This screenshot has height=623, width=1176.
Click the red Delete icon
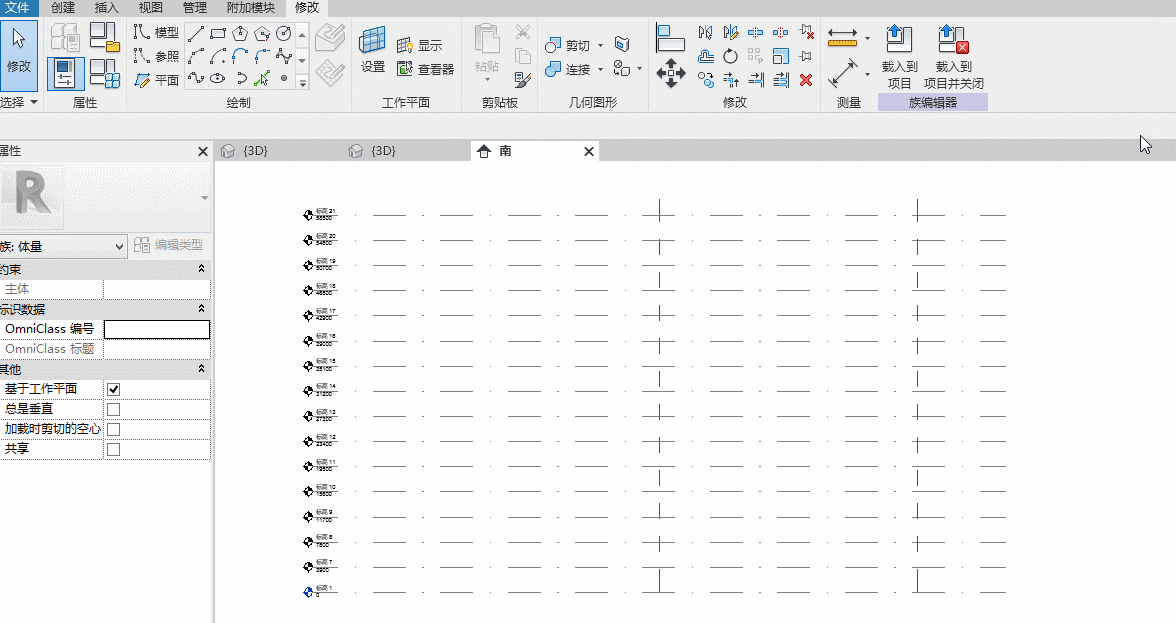point(806,79)
